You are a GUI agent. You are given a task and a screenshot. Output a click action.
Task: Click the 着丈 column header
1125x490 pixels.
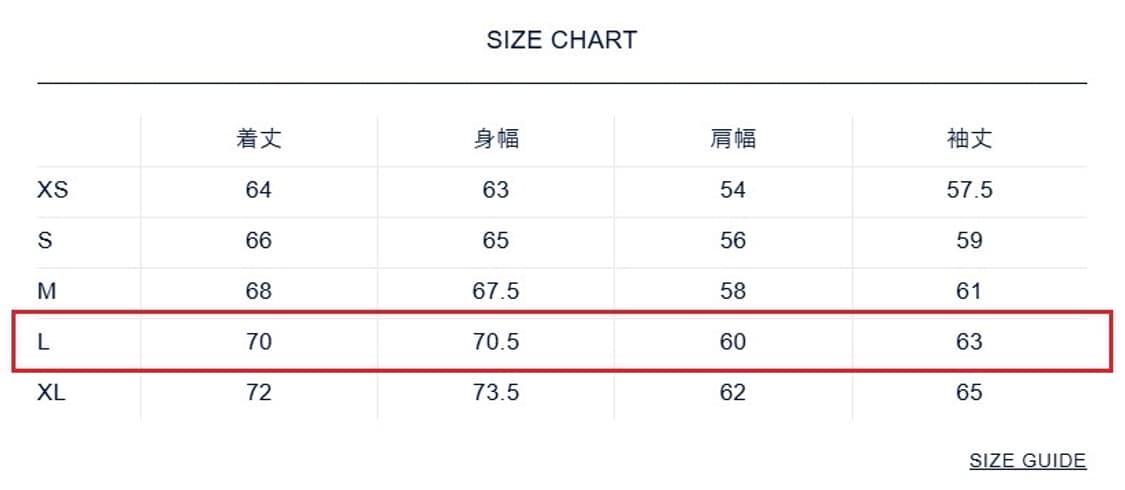[259, 139]
